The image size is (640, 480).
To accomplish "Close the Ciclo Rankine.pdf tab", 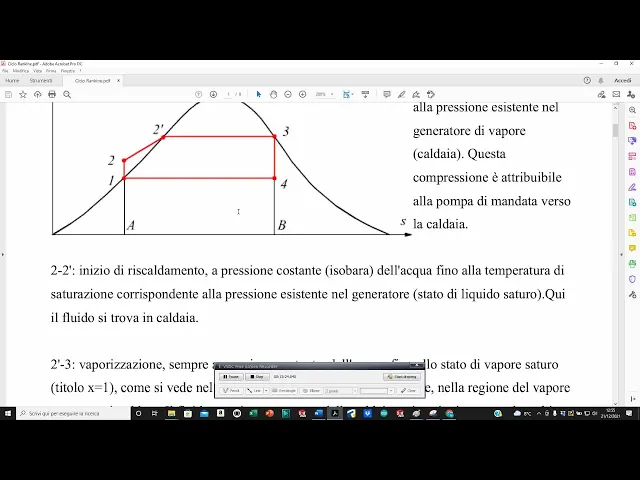I will pos(118,80).
